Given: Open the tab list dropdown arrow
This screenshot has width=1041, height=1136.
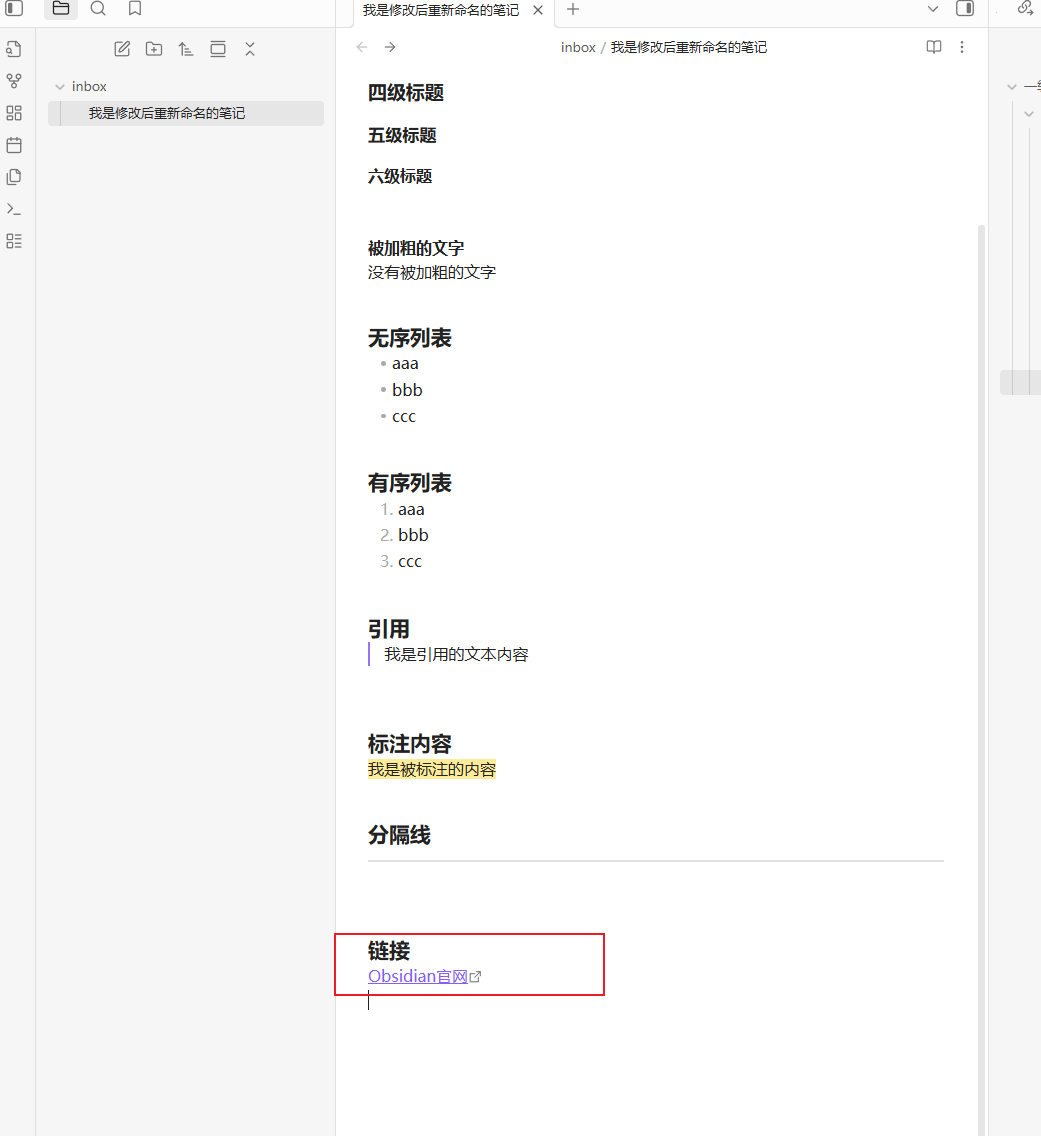Looking at the screenshot, I should pyautogui.click(x=933, y=9).
